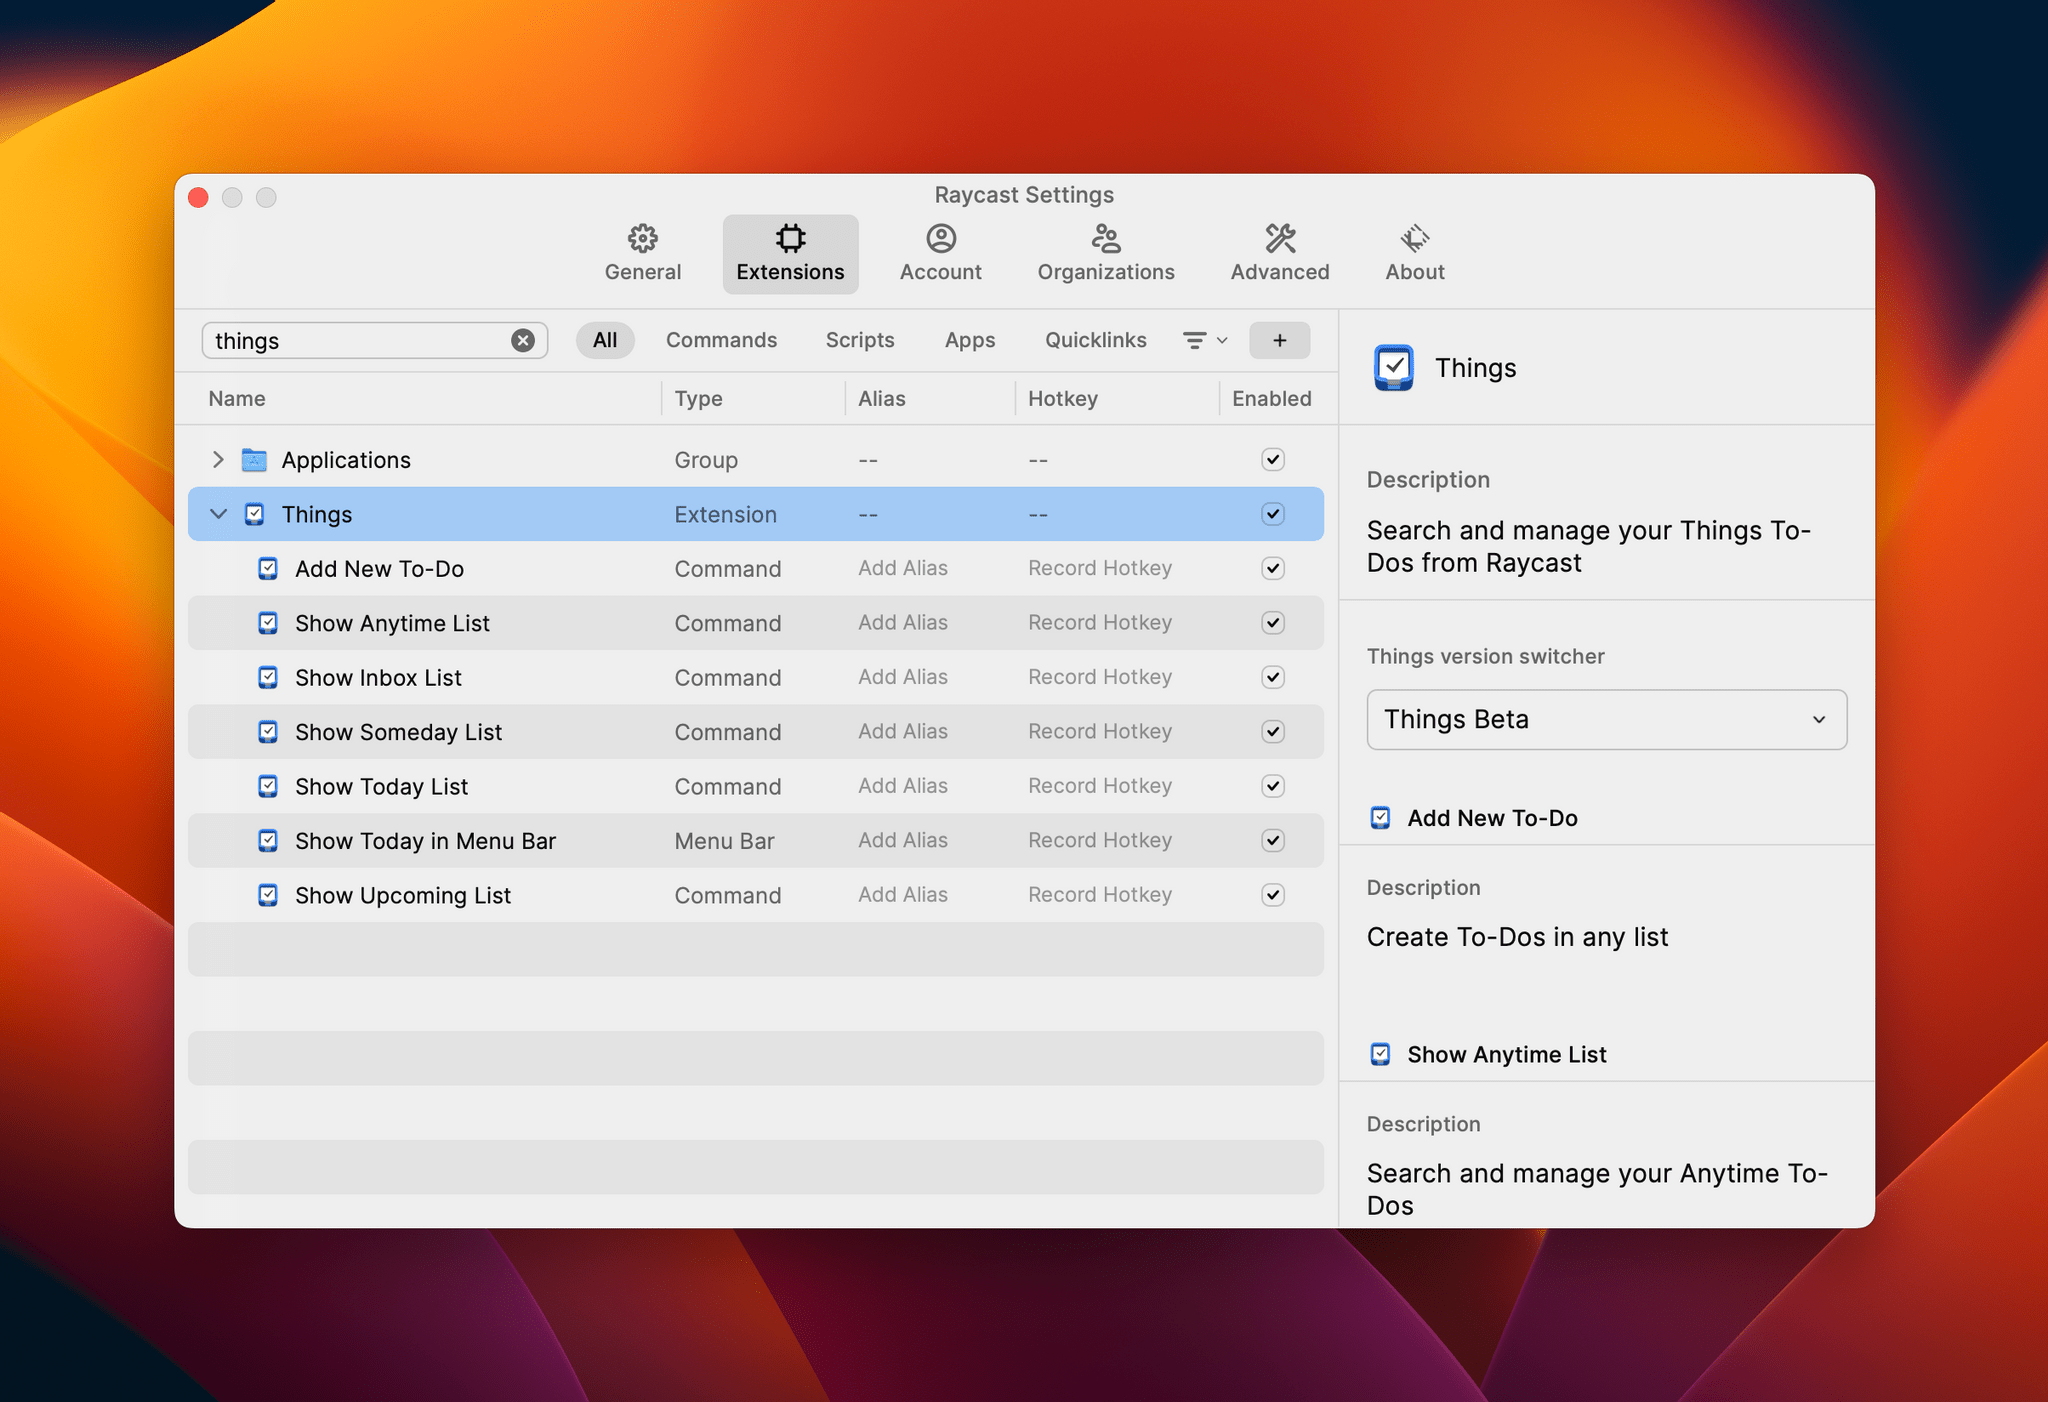
Task: Select the Commands filter tab
Action: (722, 338)
